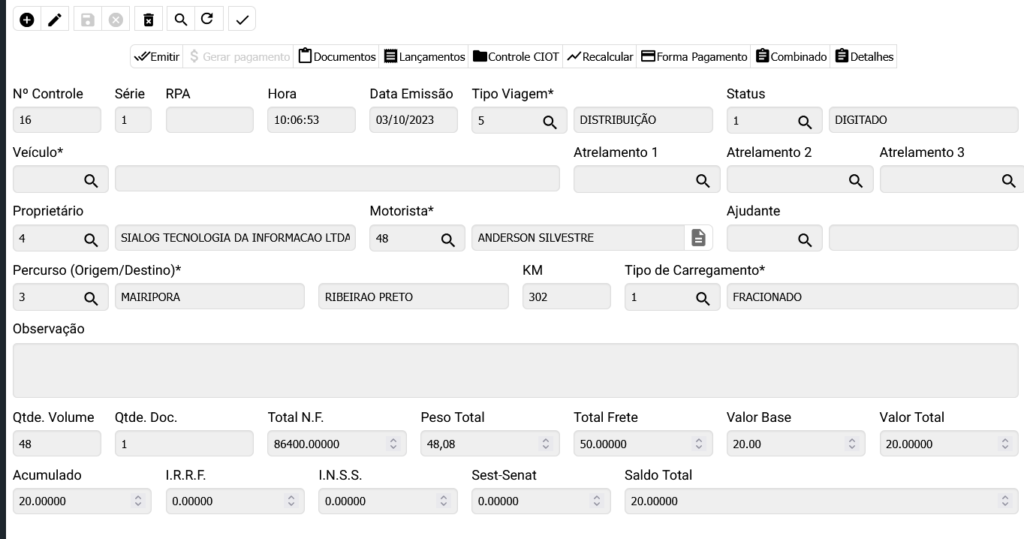
Task: Open the Motorista document icon
Action: pyautogui.click(x=698, y=238)
